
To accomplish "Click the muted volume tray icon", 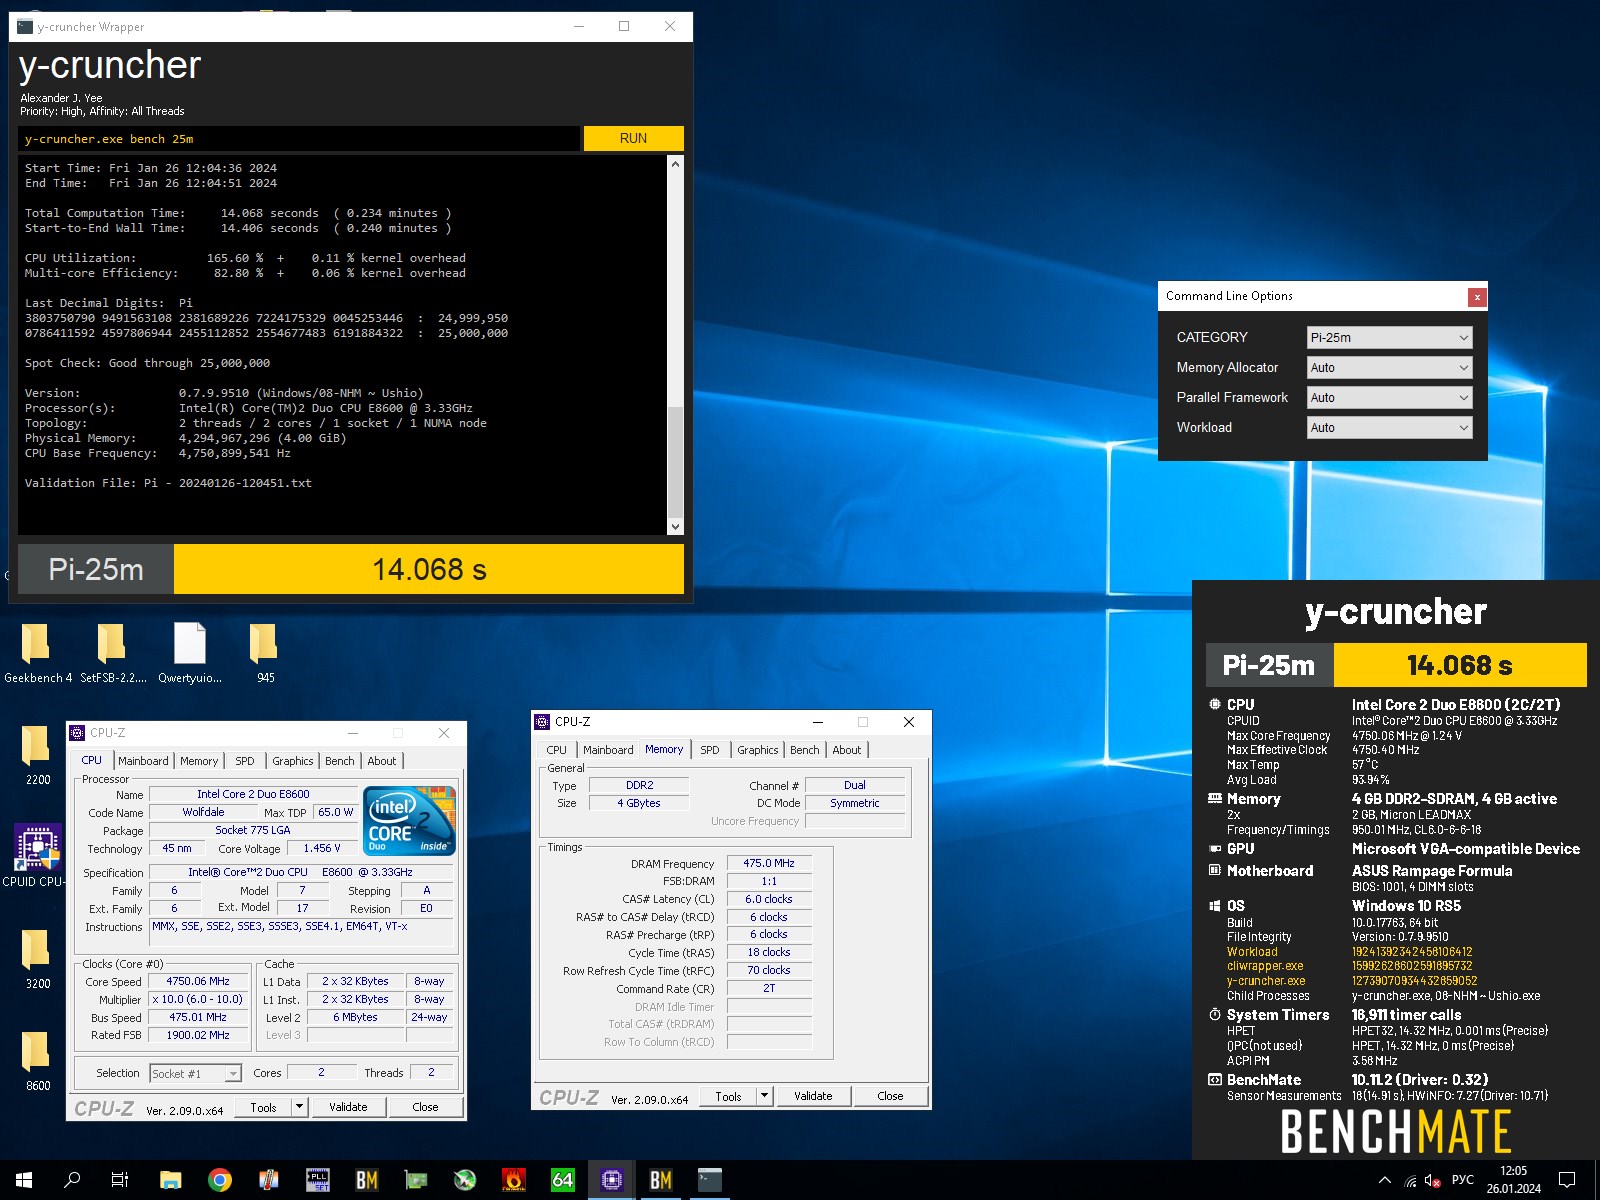I will (1432, 1180).
